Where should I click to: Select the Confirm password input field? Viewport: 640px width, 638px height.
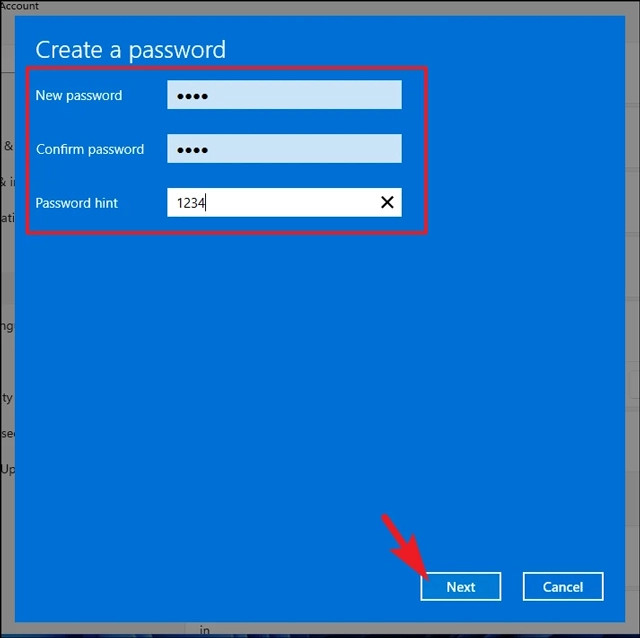(x=284, y=149)
